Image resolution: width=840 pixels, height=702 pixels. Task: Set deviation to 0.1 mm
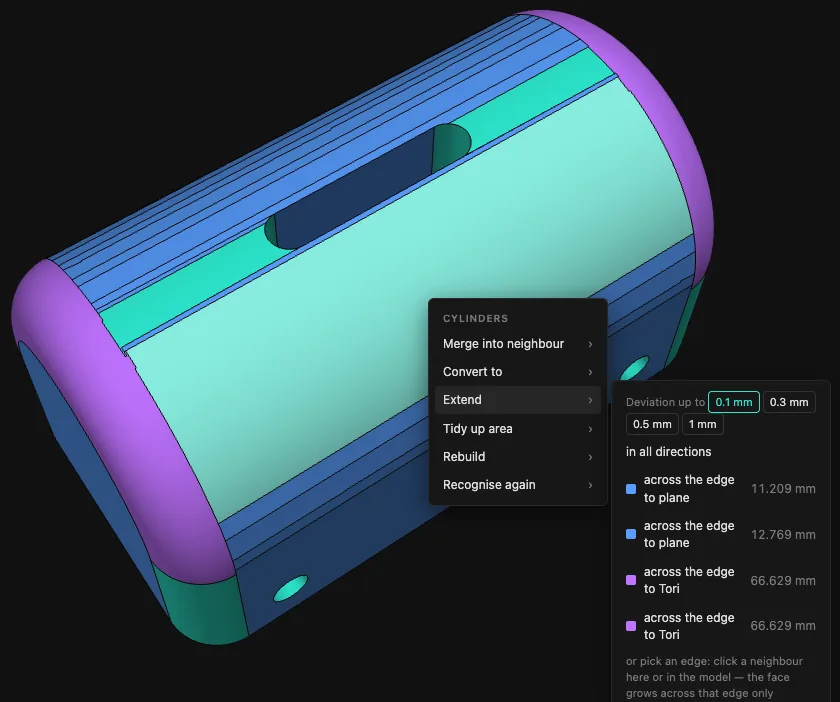coord(733,402)
